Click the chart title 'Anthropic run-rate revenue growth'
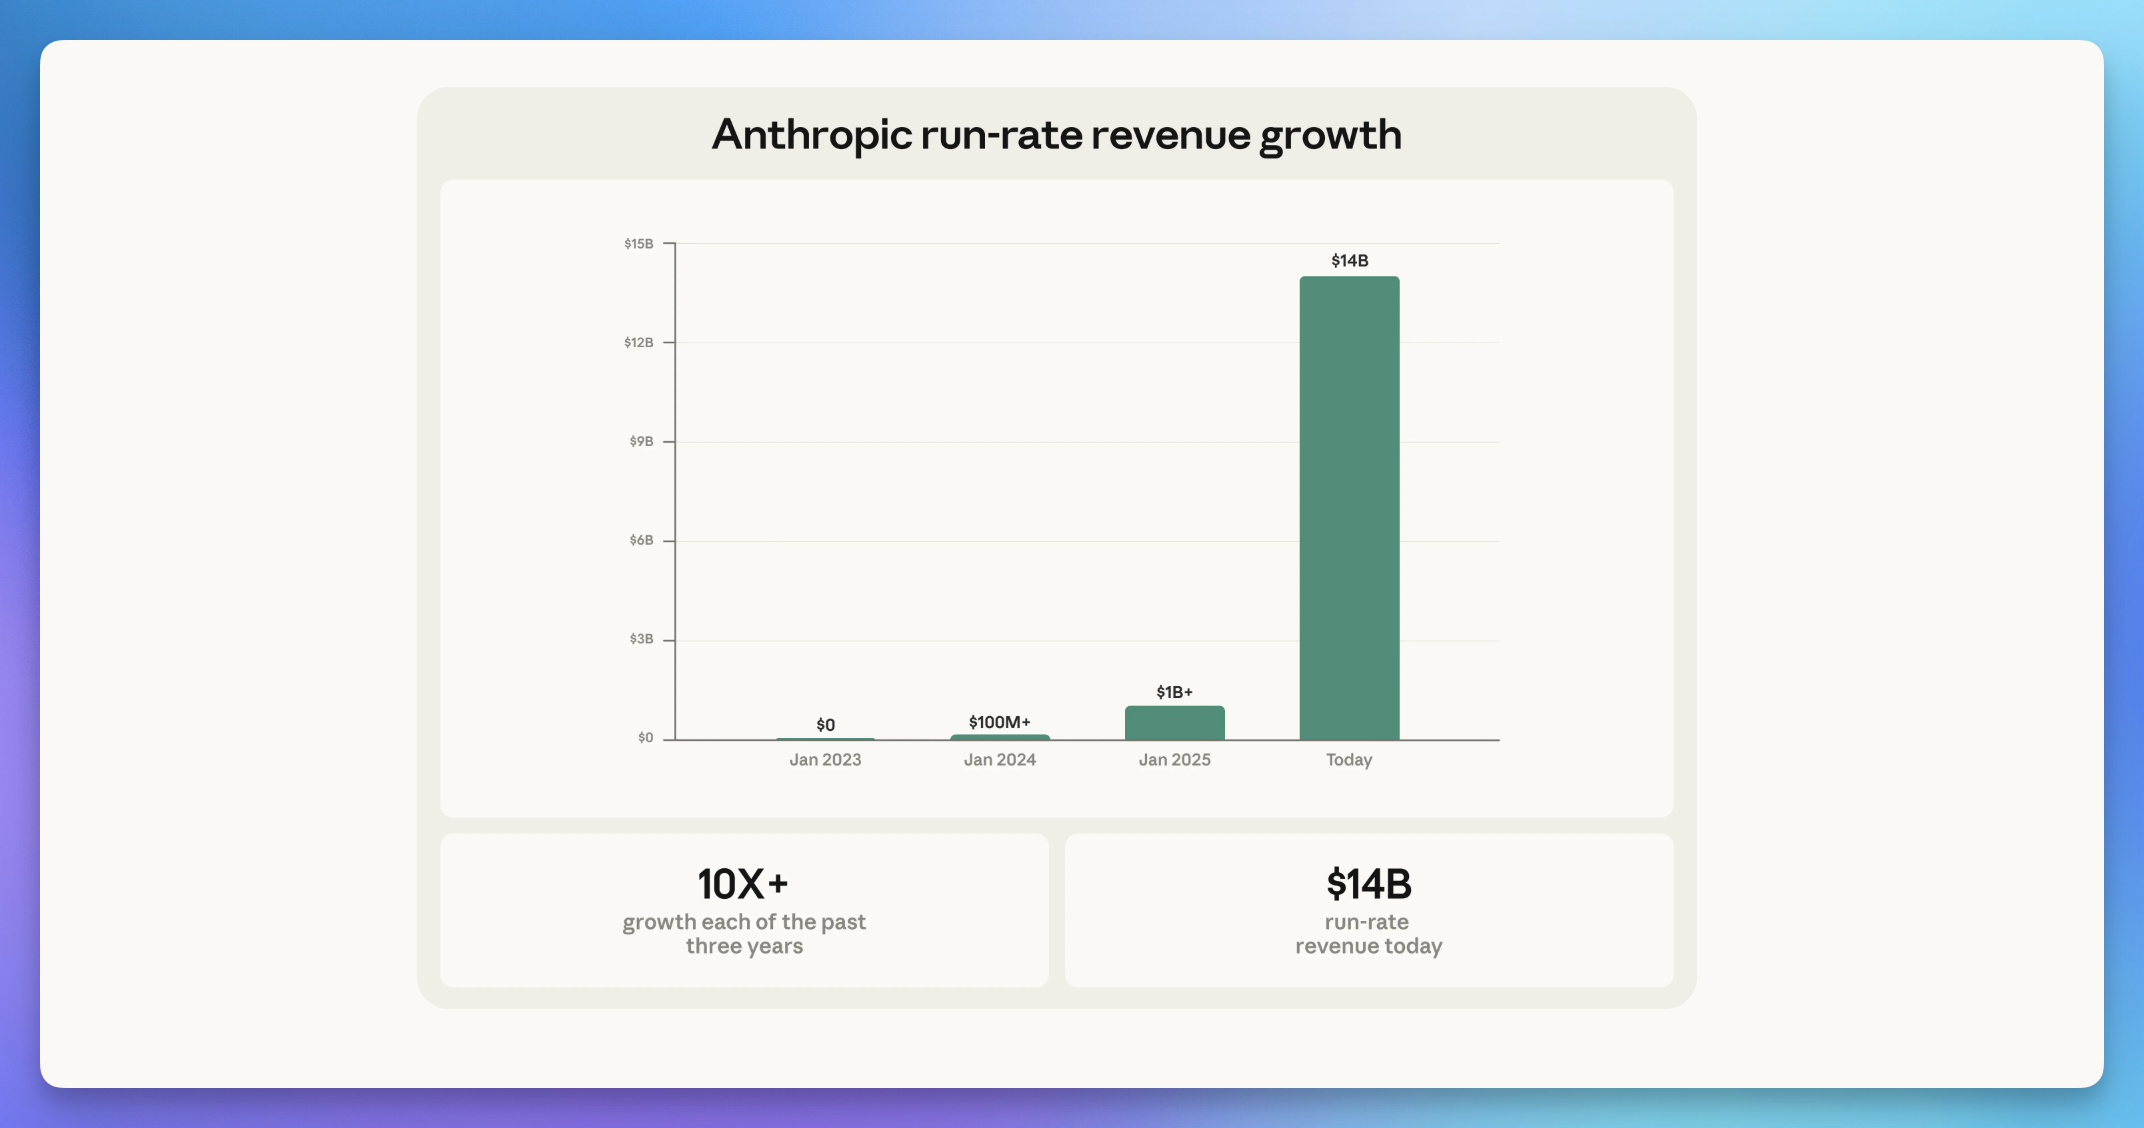The height and width of the screenshot is (1128, 2144). point(1056,135)
